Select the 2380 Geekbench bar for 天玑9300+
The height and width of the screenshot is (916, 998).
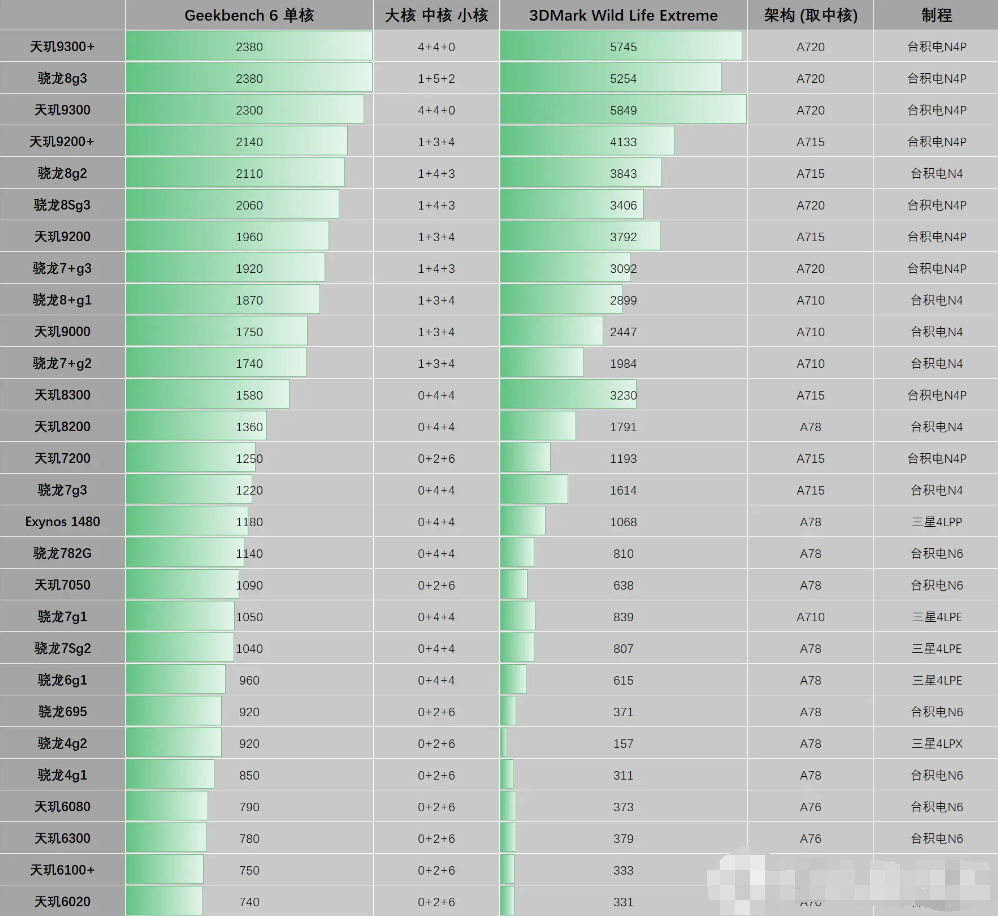[x=249, y=46]
